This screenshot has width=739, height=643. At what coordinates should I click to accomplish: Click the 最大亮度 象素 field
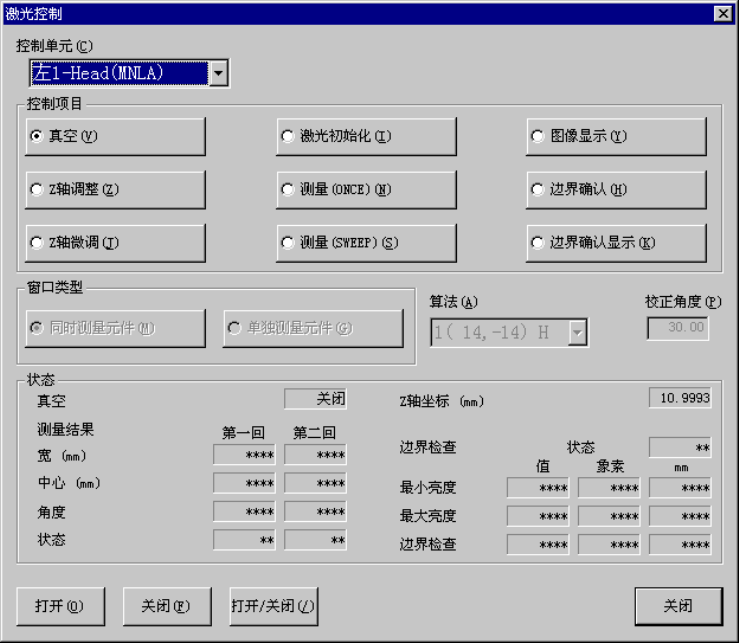(609, 516)
